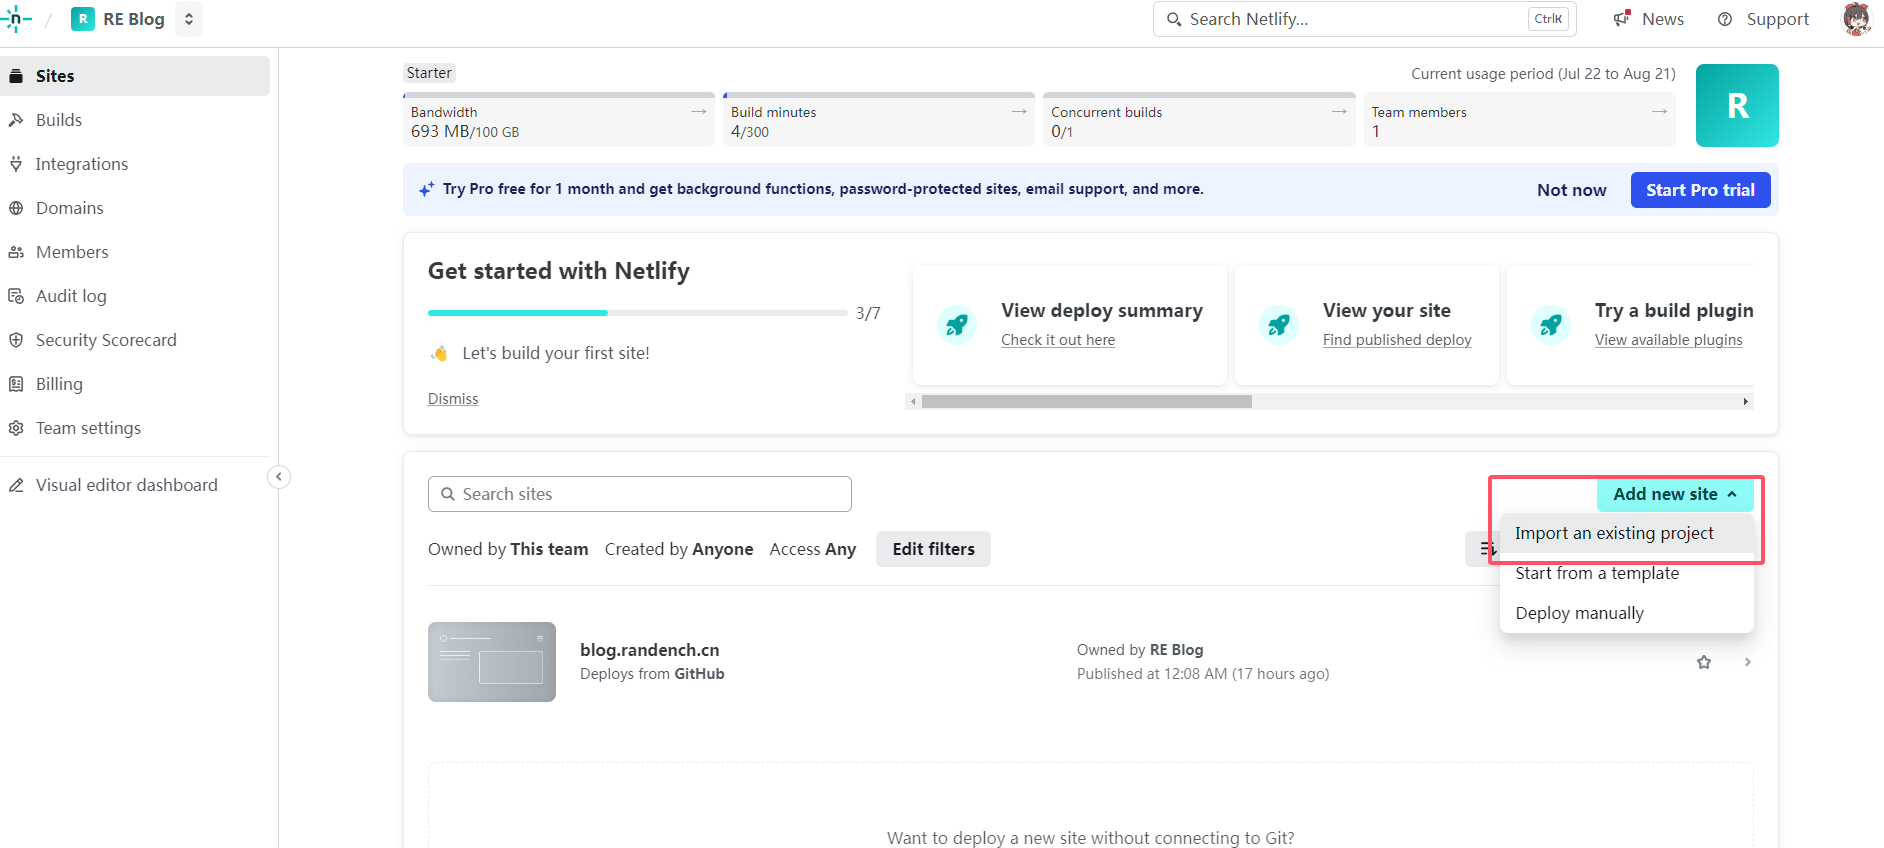This screenshot has height=848, width=1884.
Task: Click the Bandwidth usage arrow
Action: [698, 112]
